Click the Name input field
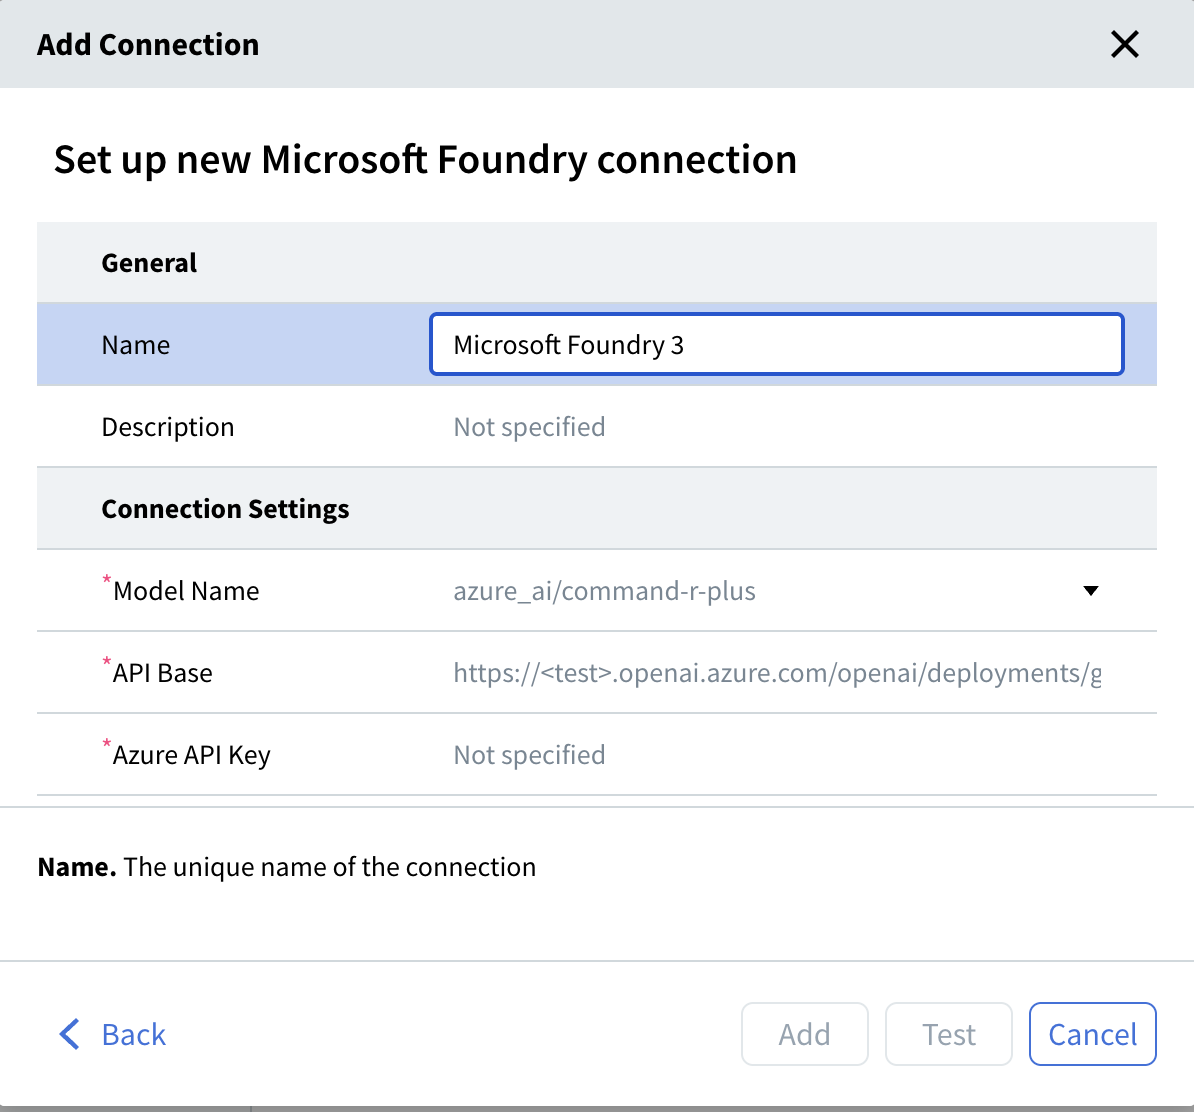 coord(777,344)
